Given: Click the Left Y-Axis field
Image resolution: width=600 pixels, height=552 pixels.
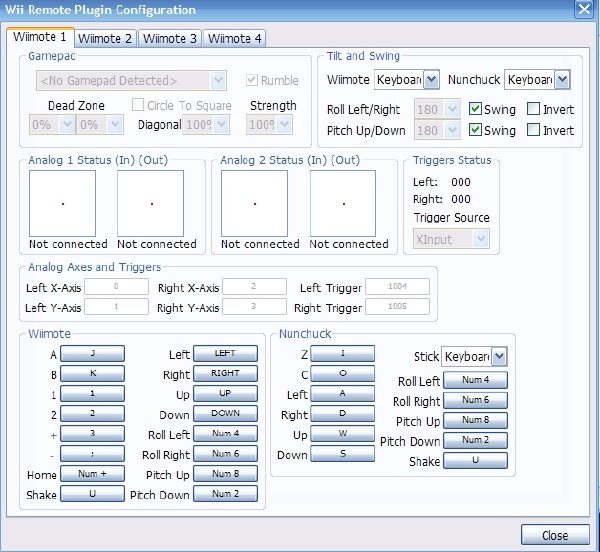Looking at the screenshot, I should (x=116, y=306).
